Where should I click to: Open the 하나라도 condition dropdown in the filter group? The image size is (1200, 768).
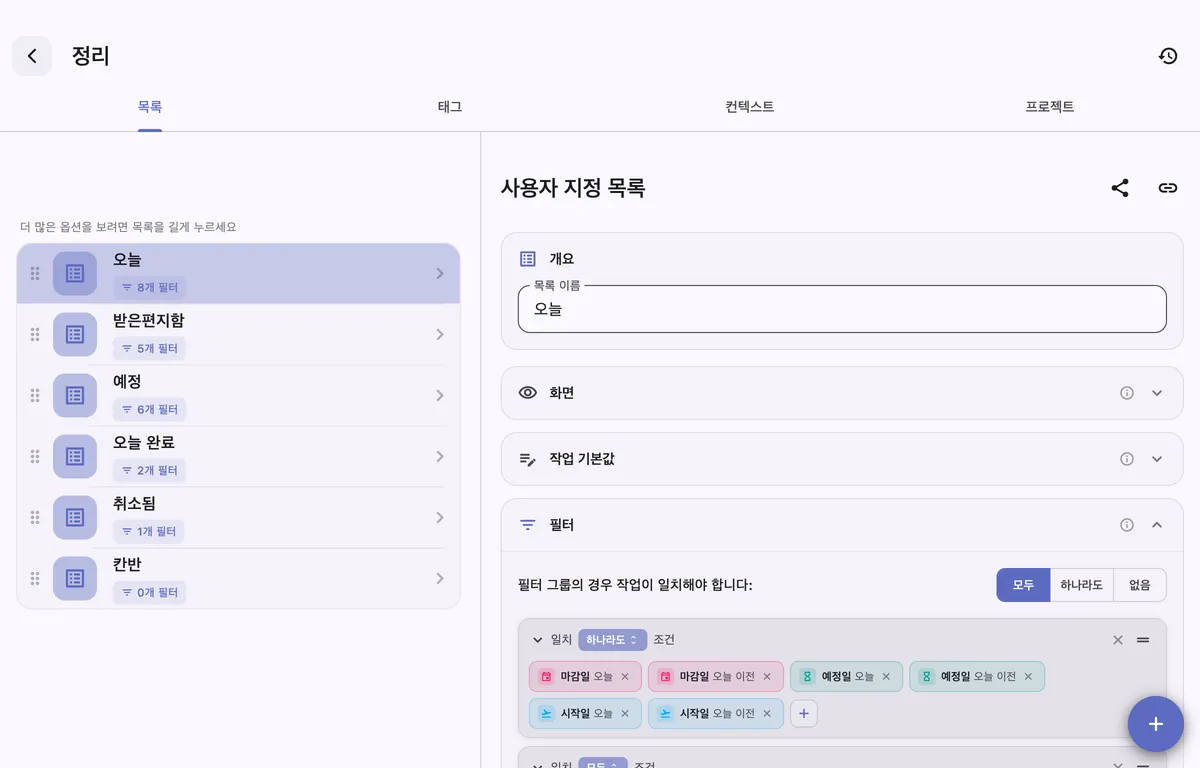[x=612, y=640]
